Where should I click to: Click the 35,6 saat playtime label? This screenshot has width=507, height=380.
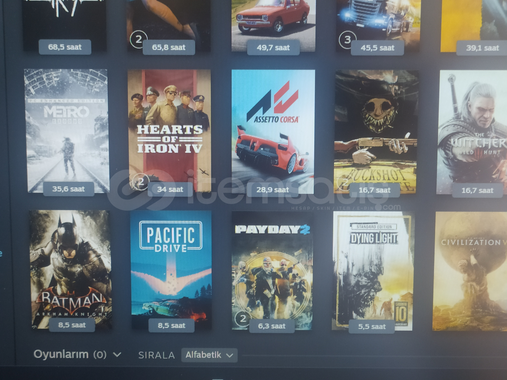pos(68,189)
